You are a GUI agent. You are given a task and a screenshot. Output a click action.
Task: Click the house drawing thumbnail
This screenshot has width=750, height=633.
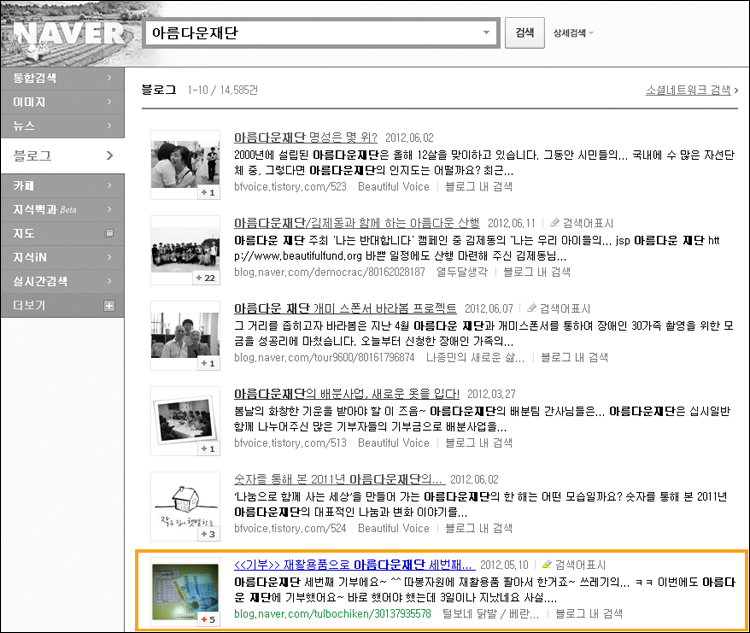(x=185, y=506)
